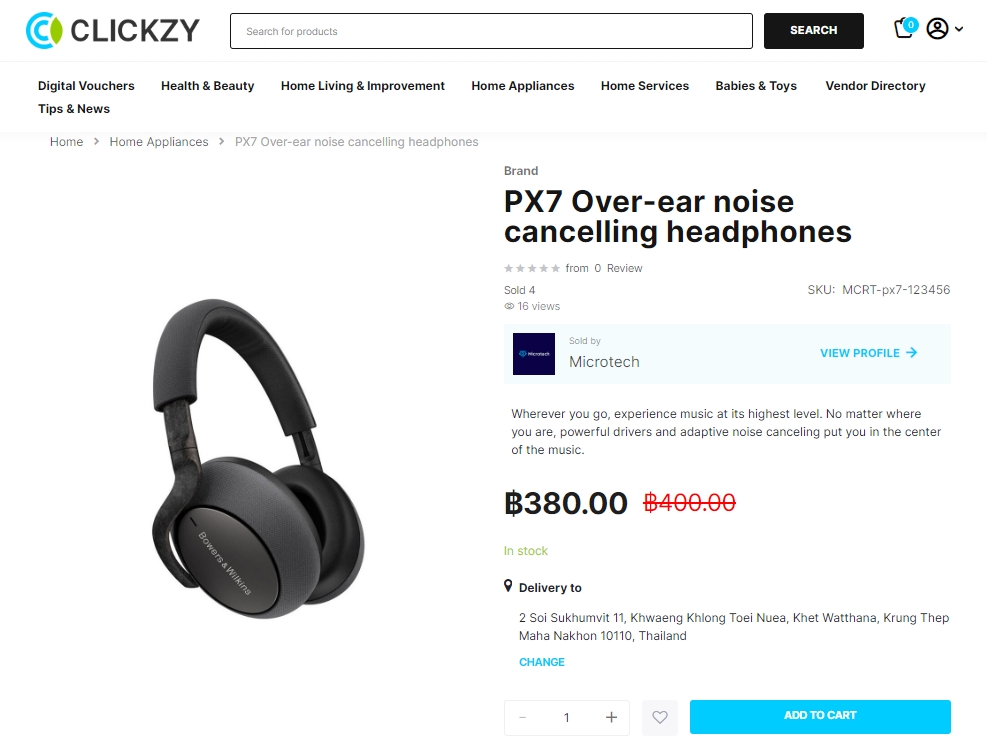Click the delivery location pin icon
987x753 pixels.
point(508,586)
